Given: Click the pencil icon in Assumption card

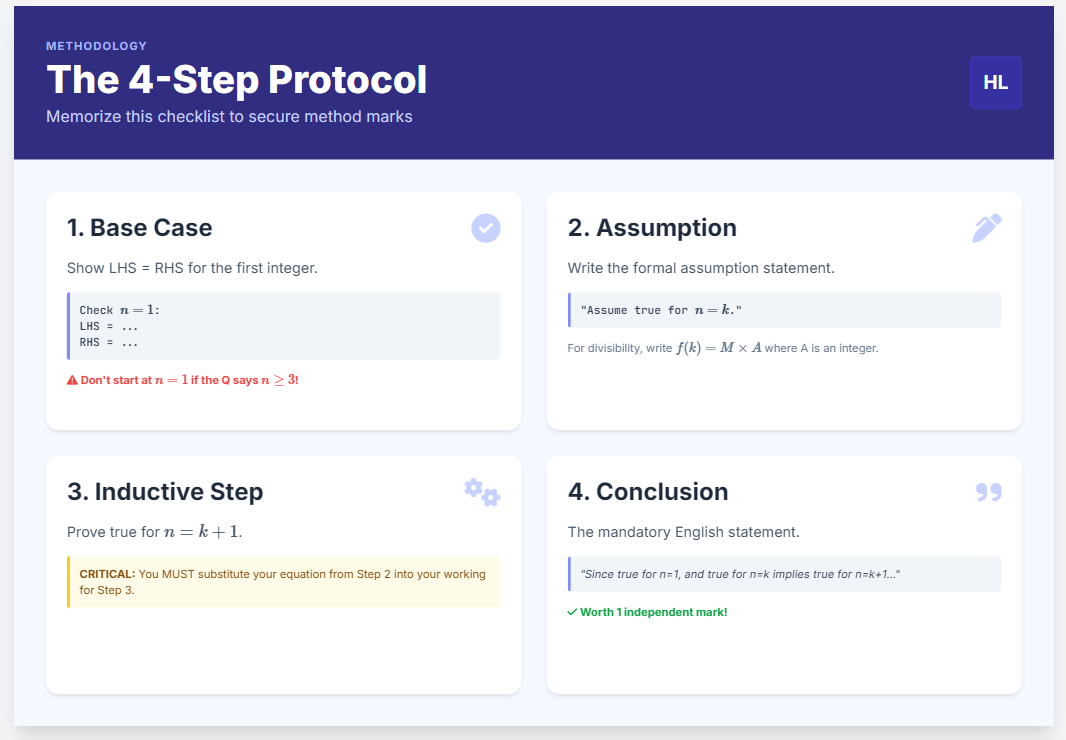Looking at the screenshot, I should pos(986,228).
